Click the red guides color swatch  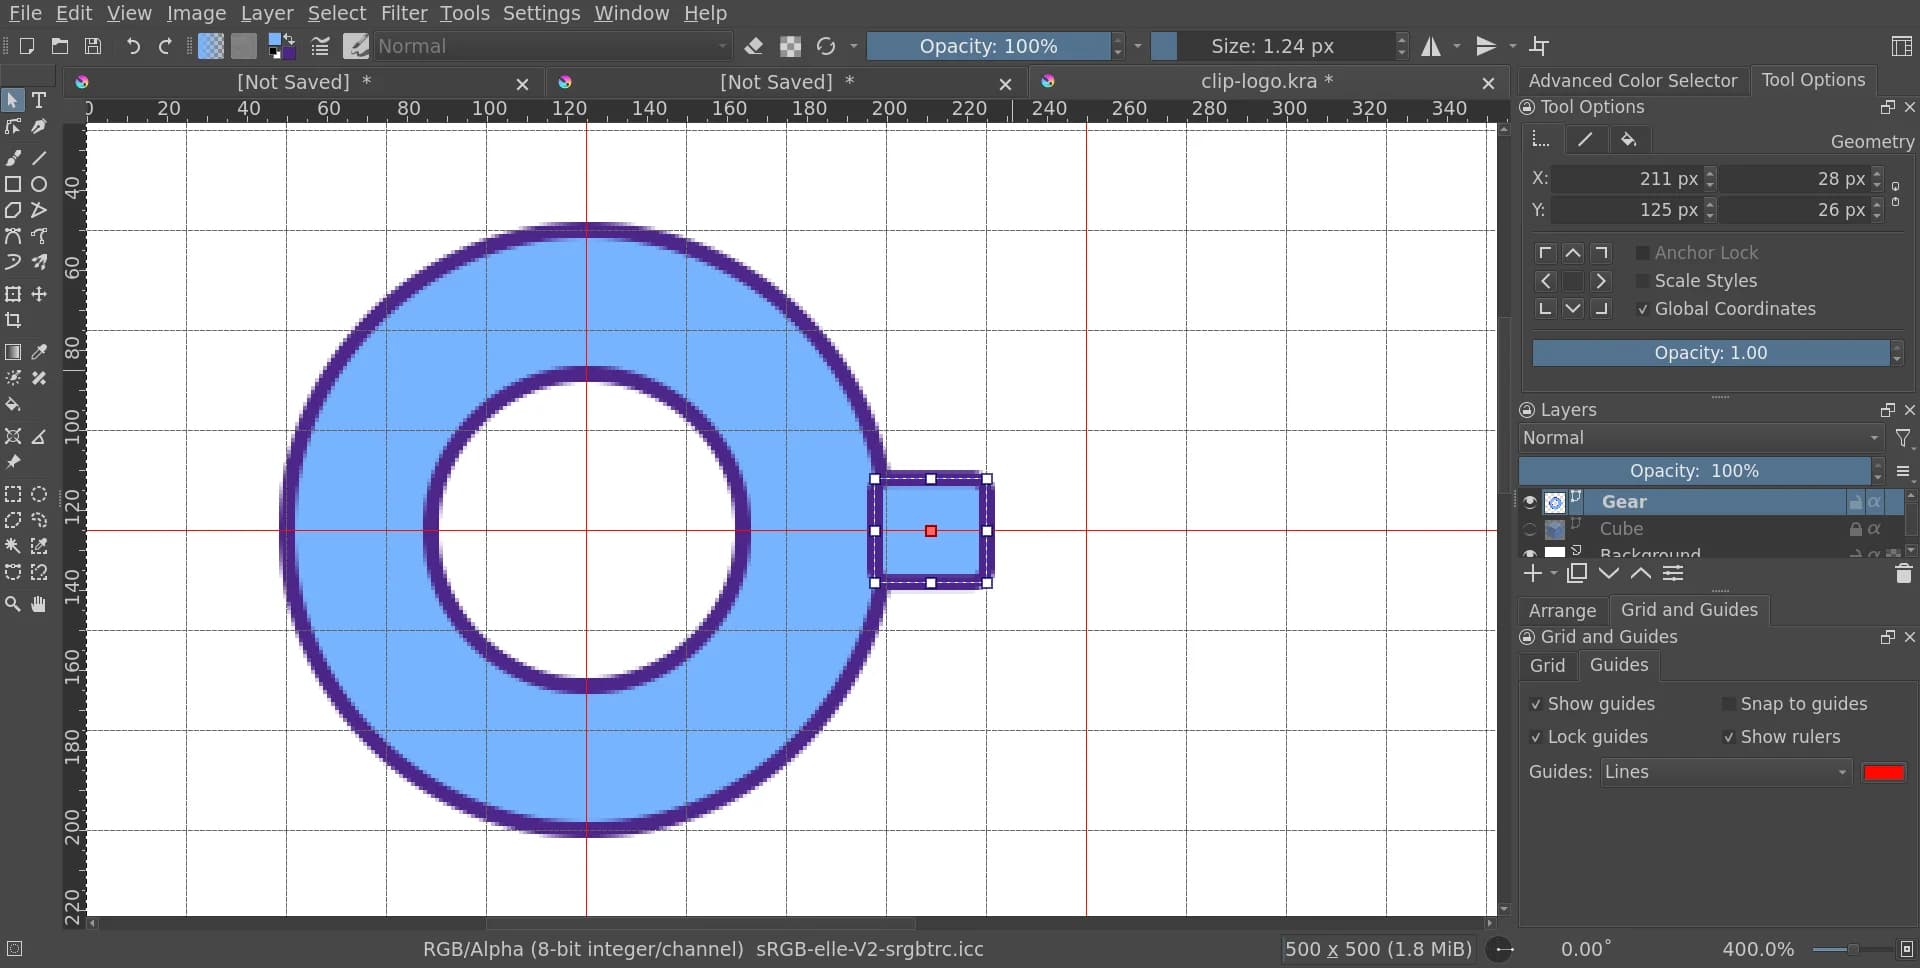pos(1884,772)
